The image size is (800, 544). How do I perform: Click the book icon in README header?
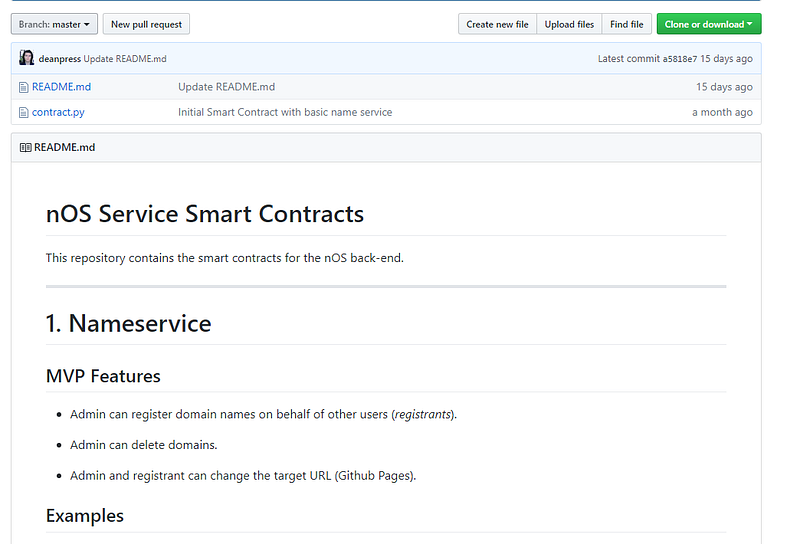tap(25, 147)
